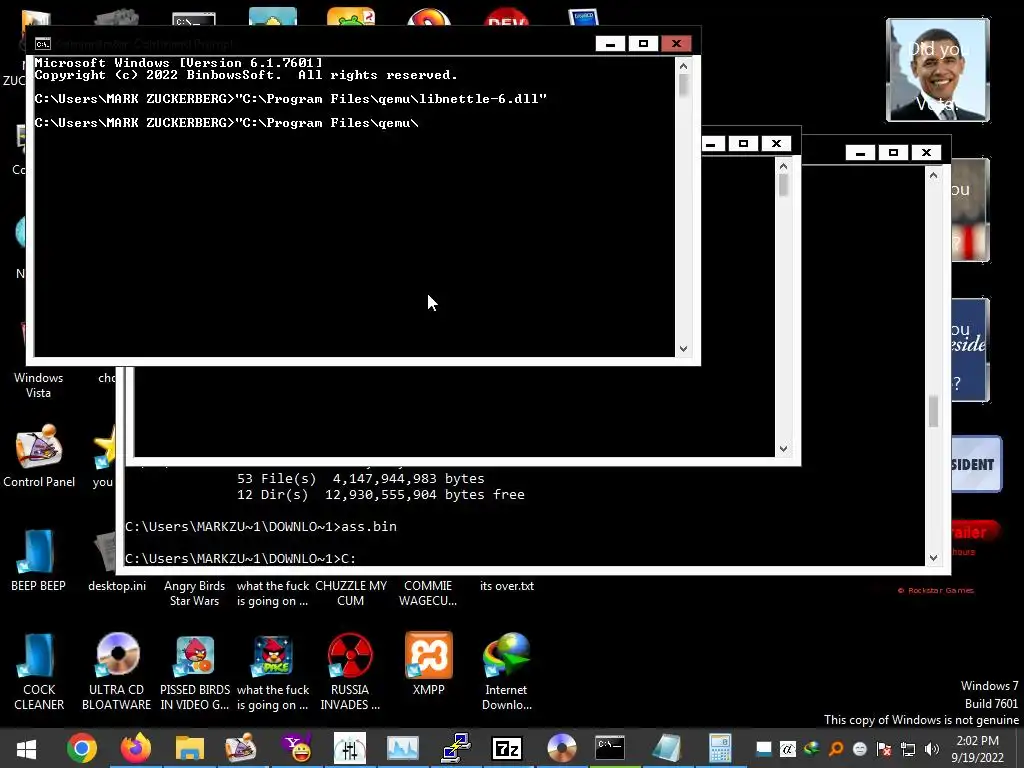Click the volume speaker tray icon
The image size is (1024, 768).
tap(932, 749)
